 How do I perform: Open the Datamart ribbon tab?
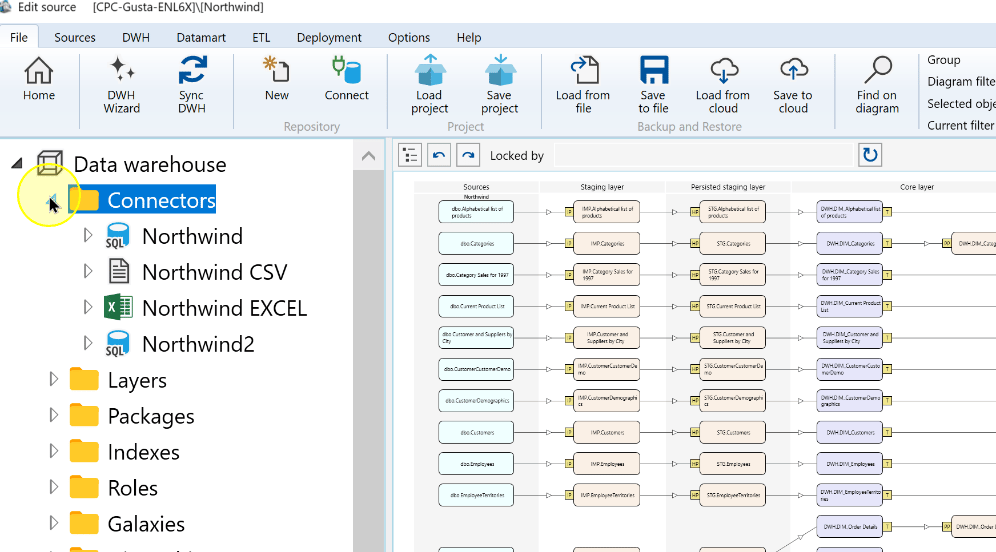201,37
